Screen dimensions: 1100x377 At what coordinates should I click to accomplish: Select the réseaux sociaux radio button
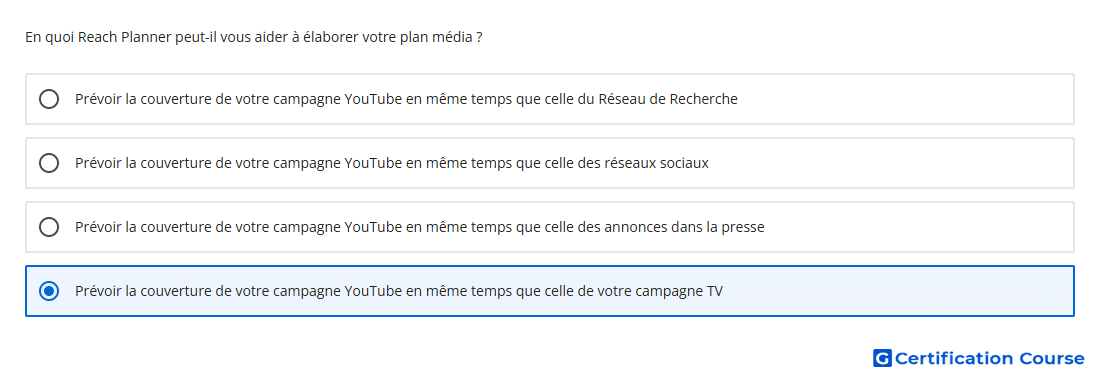click(x=49, y=163)
